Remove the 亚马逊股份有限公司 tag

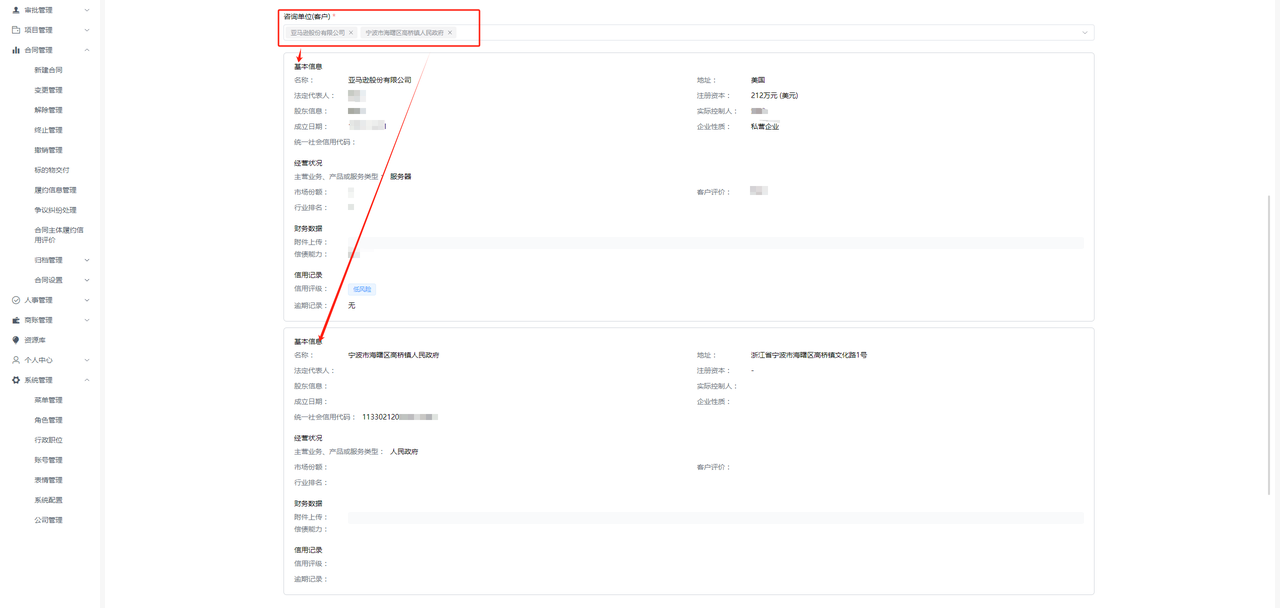pos(351,33)
